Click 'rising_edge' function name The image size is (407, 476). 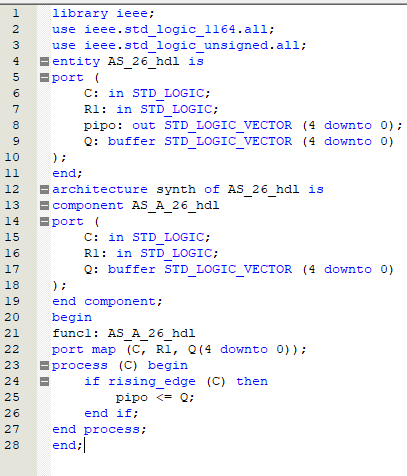(x=152, y=382)
